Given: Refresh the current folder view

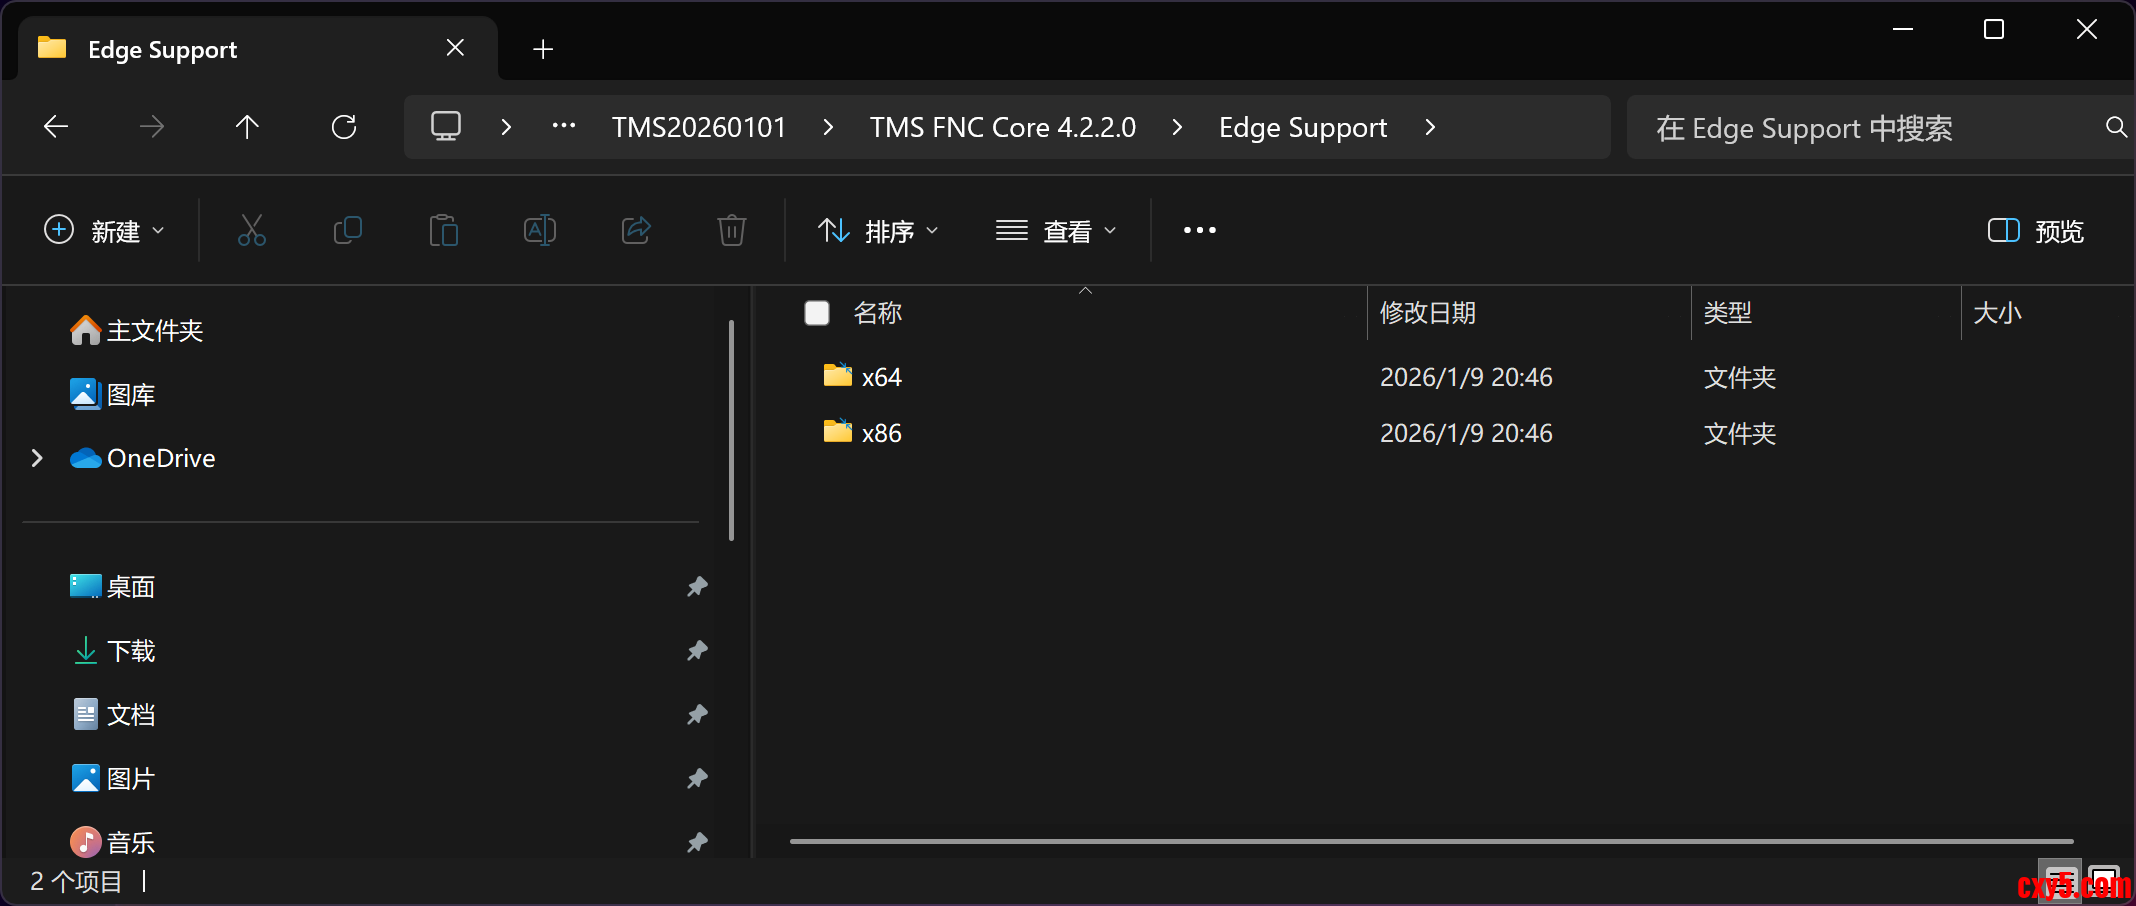Looking at the screenshot, I should click(344, 127).
